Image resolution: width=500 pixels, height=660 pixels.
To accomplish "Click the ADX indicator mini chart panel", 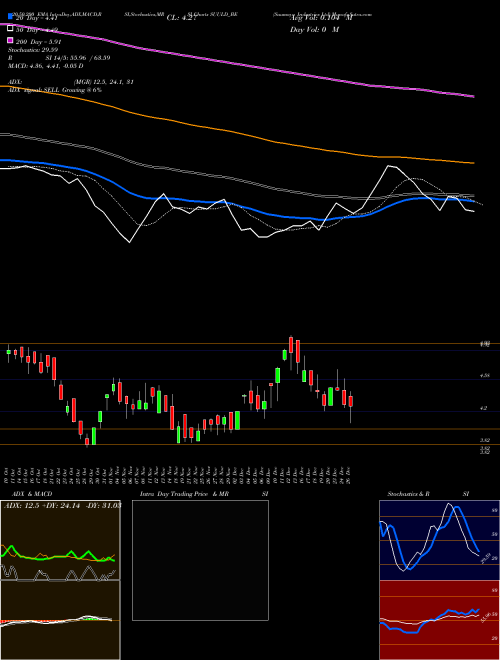I will click(60, 540).
